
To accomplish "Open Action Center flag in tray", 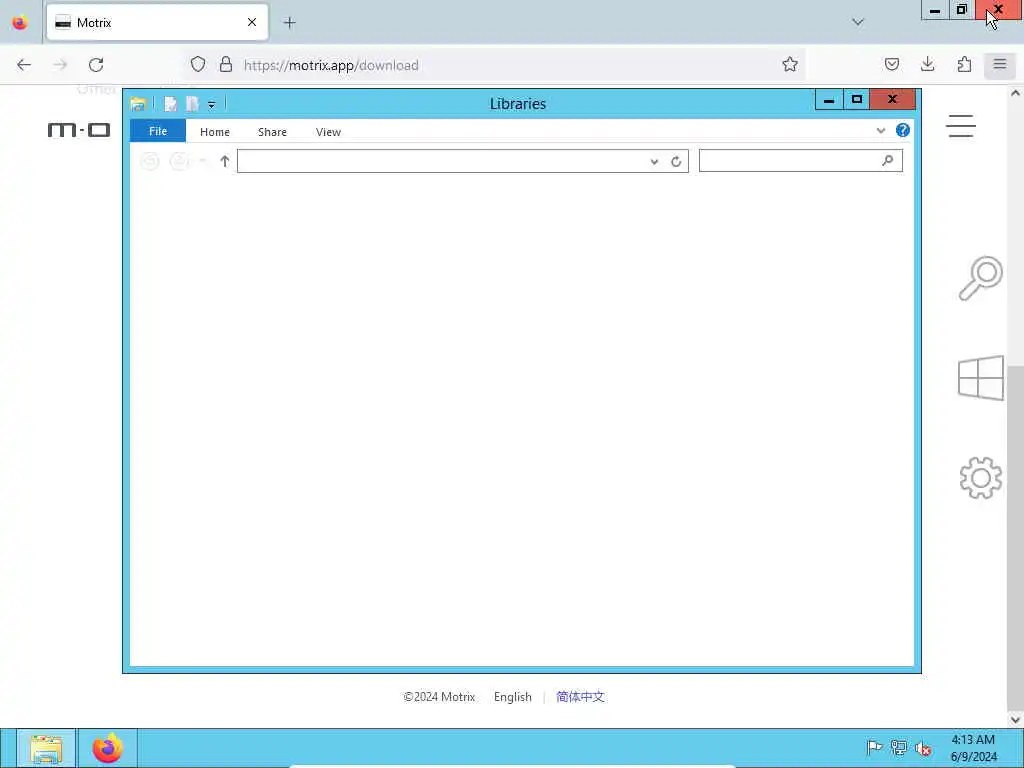I will 874,748.
